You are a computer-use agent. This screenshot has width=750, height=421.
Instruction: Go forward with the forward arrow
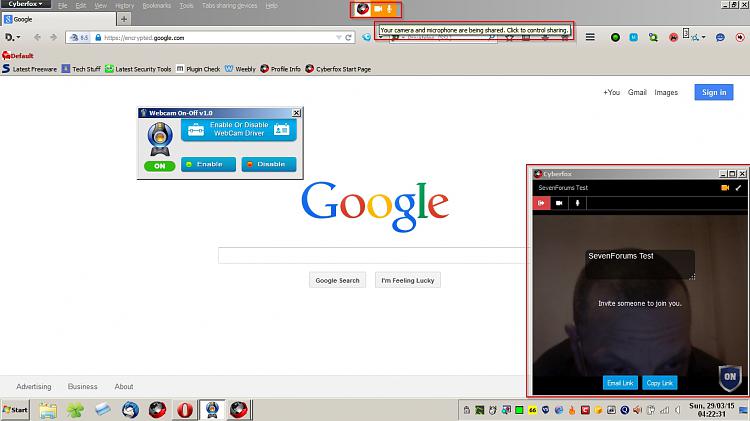click(x=54, y=37)
